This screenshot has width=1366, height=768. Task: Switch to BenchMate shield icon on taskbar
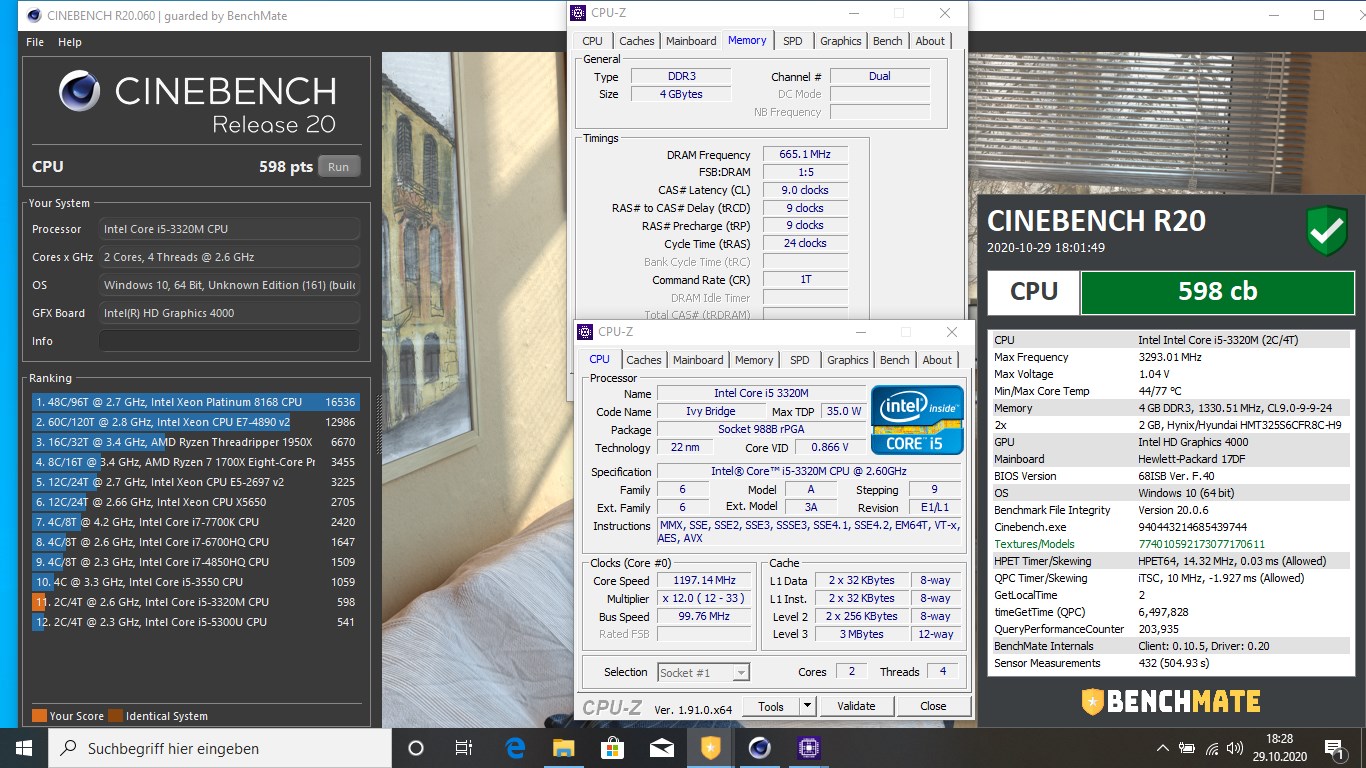tap(710, 748)
